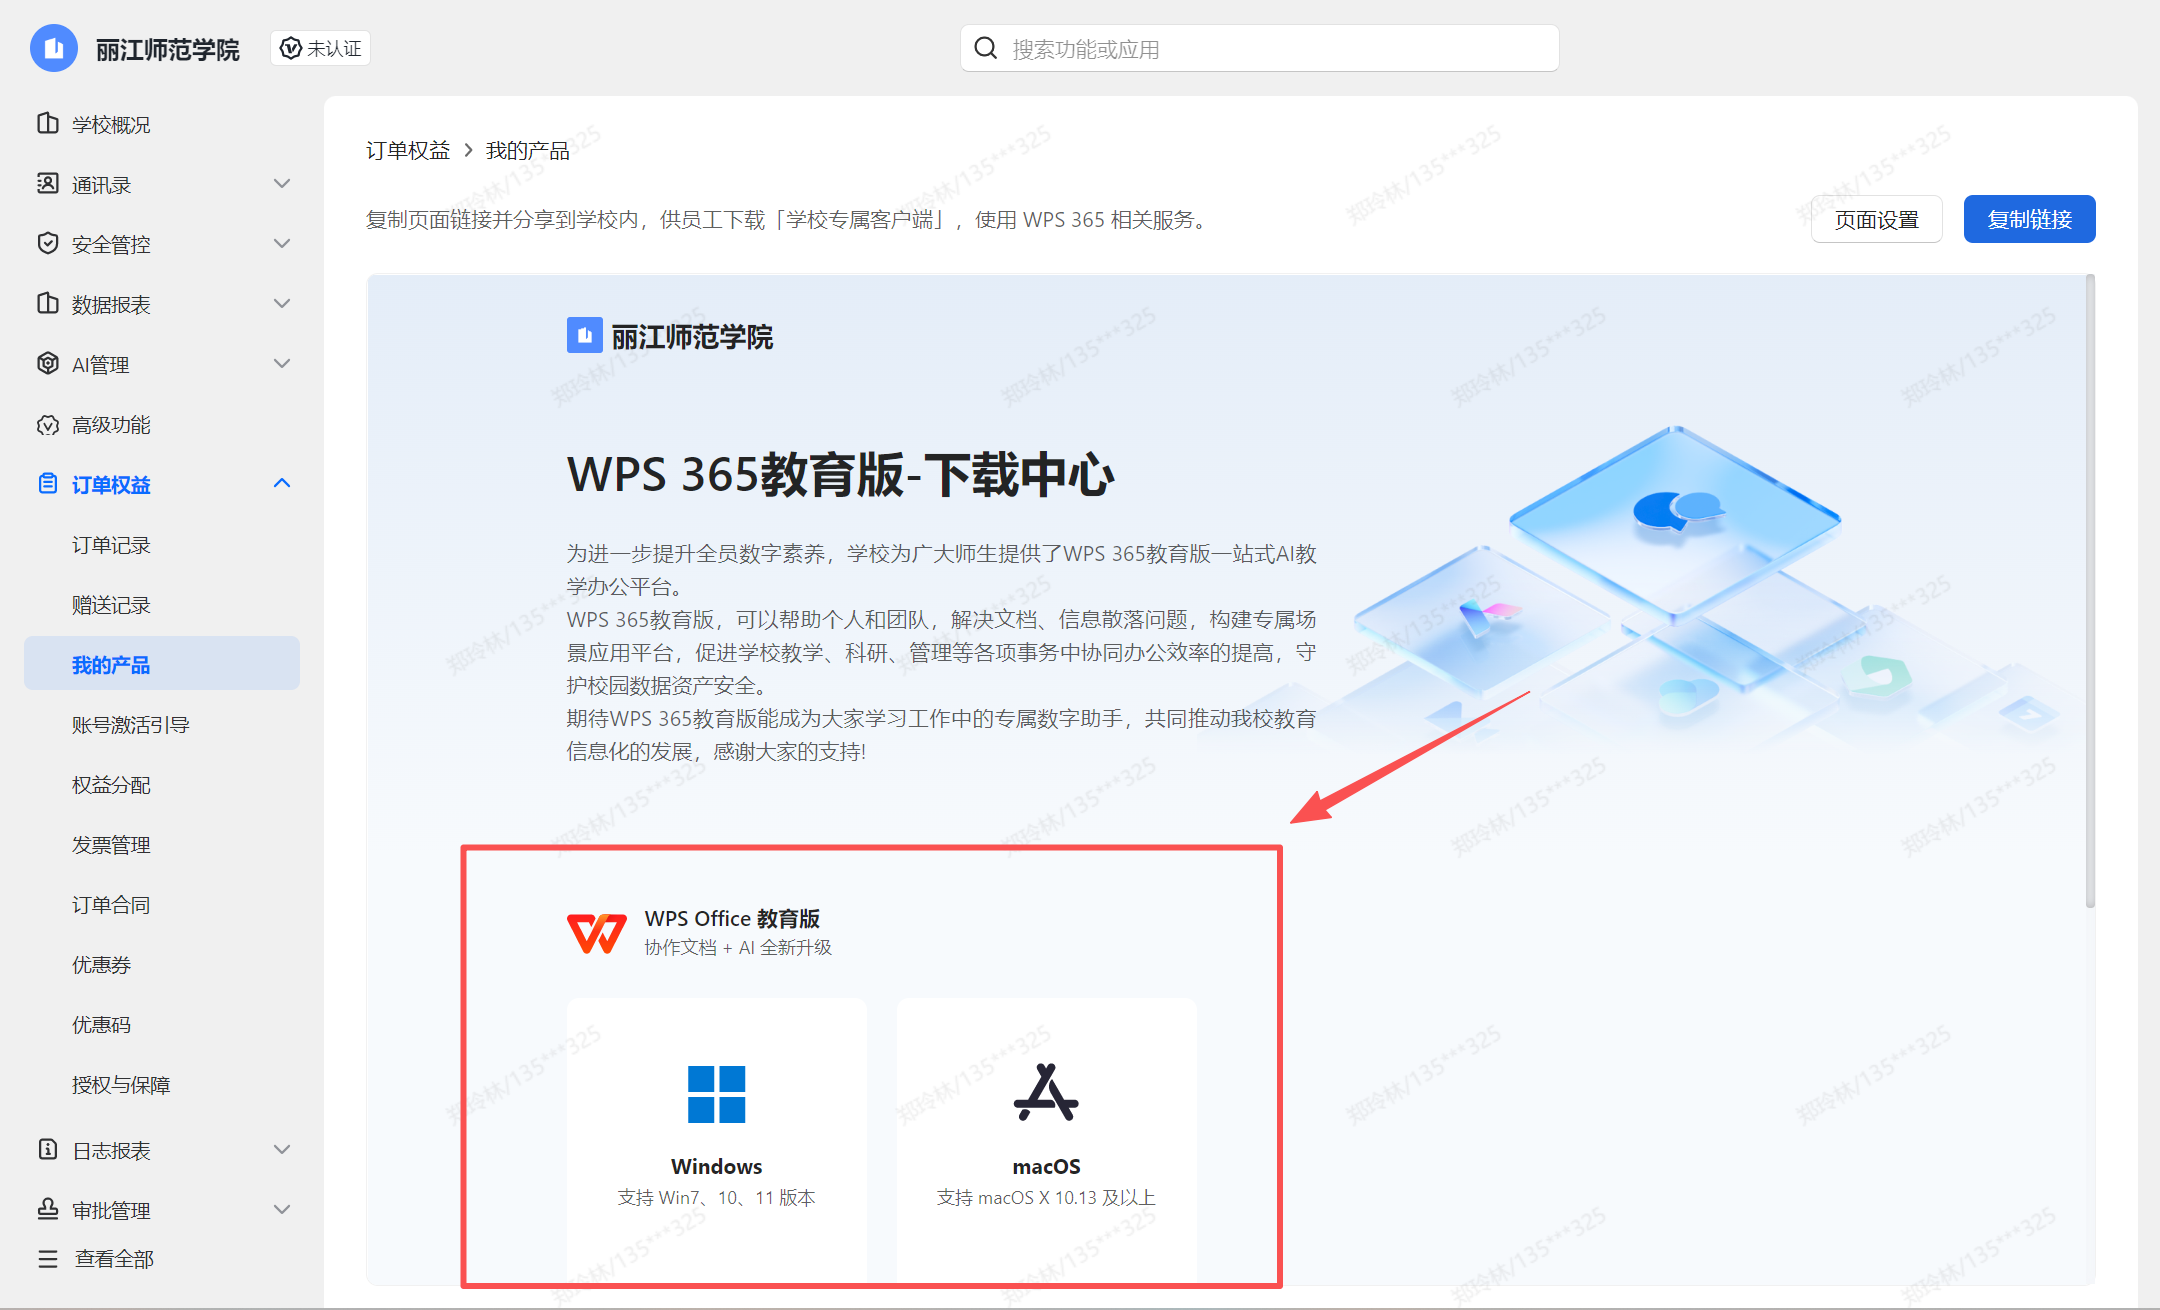Viewport: 2160px width, 1310px height.
Task: Click the 审批管理 stamp icon
Action: (47, 1209)
